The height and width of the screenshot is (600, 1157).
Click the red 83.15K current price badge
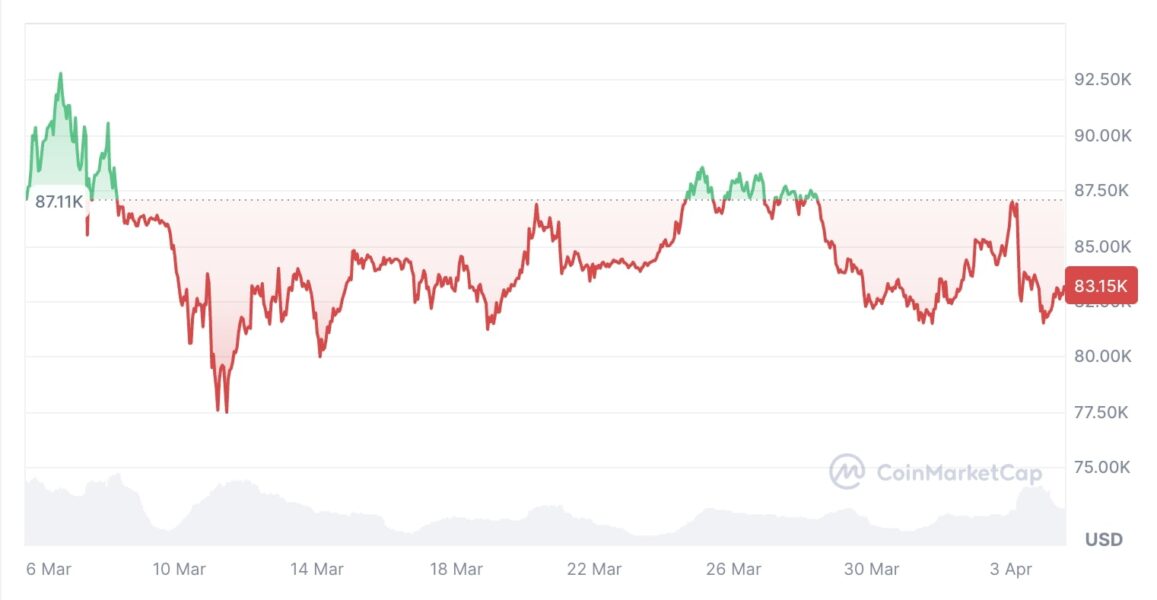pyautogui.click(x=1101, y=287)
